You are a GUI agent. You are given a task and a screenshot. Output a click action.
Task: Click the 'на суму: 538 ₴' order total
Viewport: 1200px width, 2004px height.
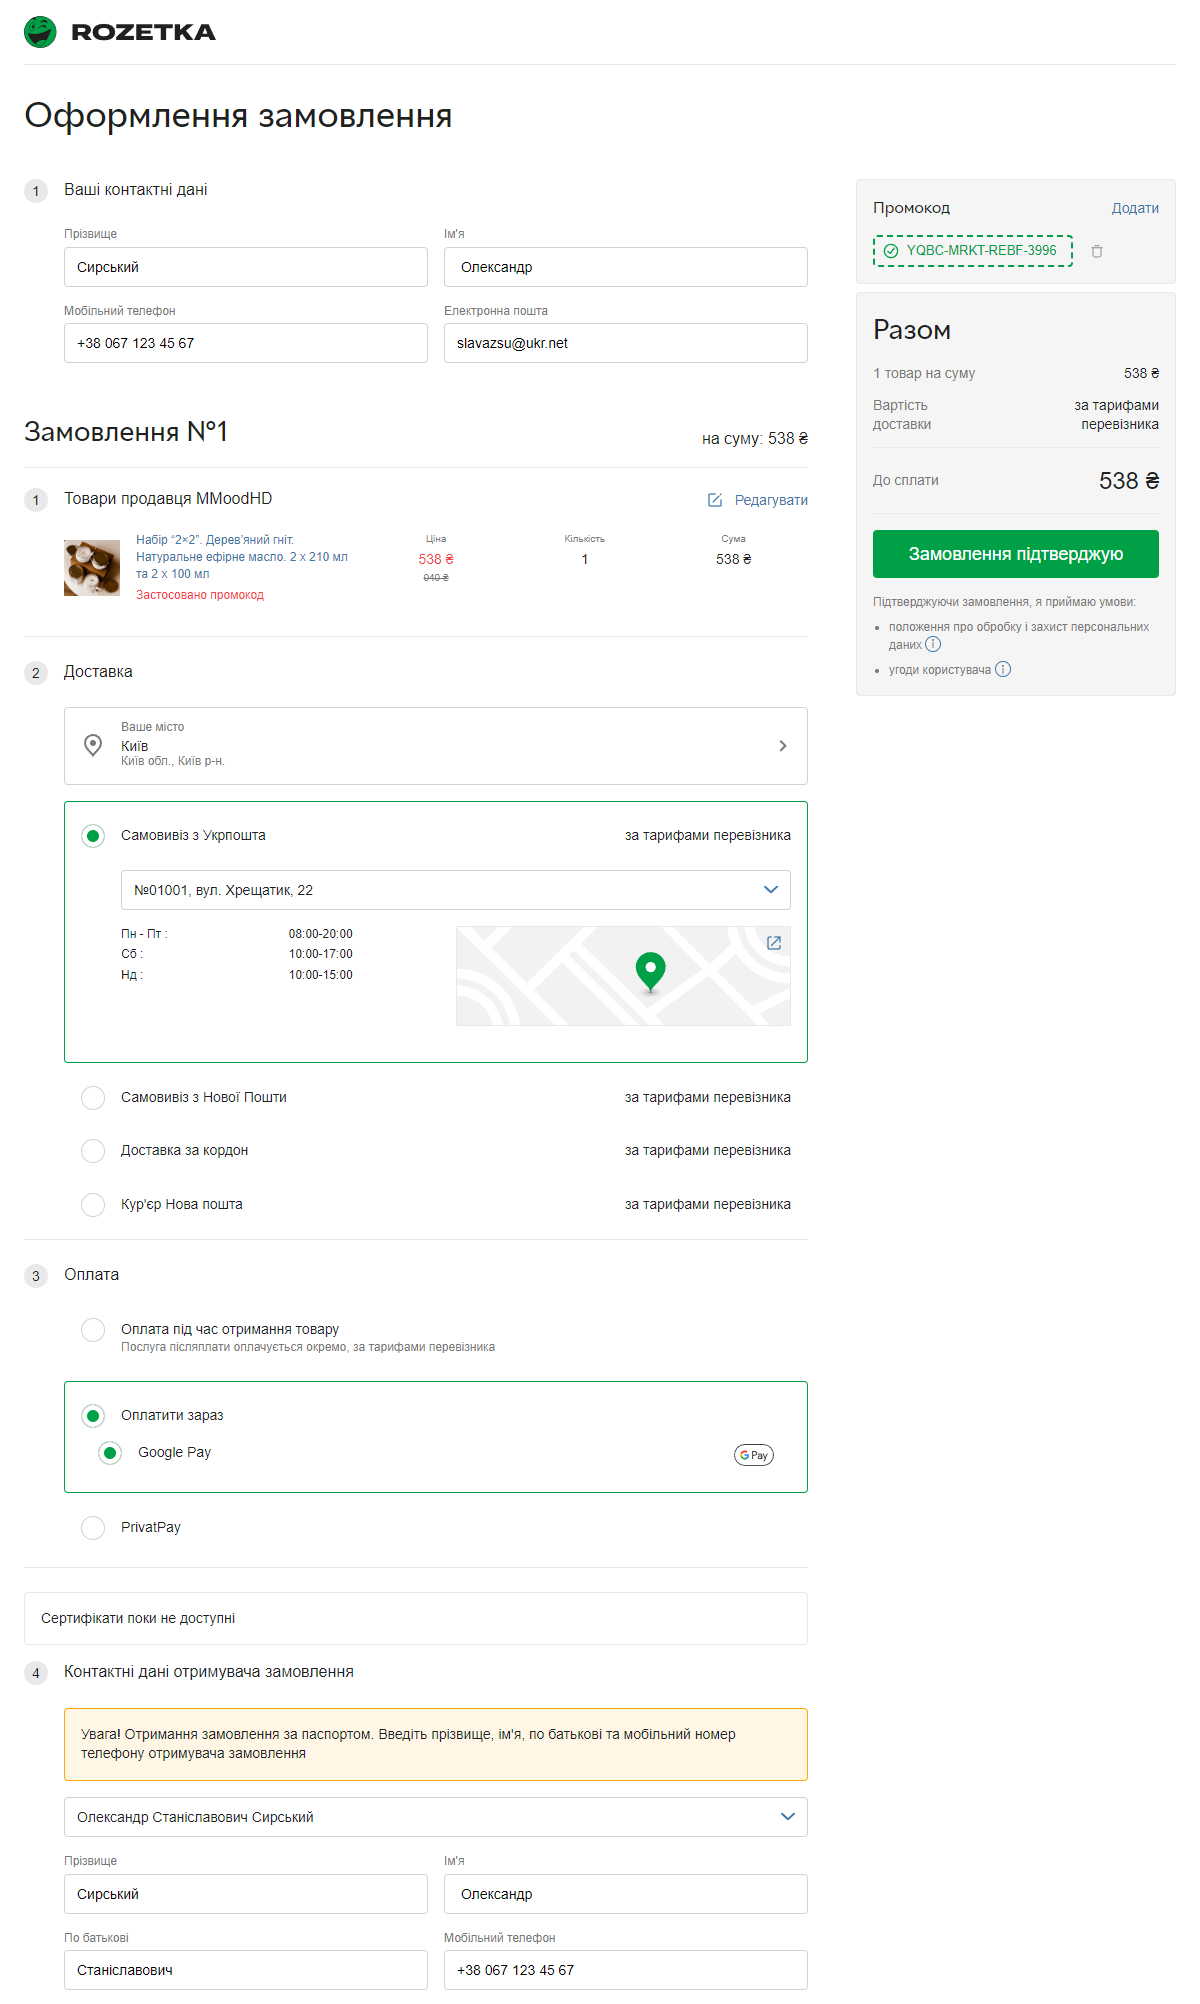coord(755,439)
